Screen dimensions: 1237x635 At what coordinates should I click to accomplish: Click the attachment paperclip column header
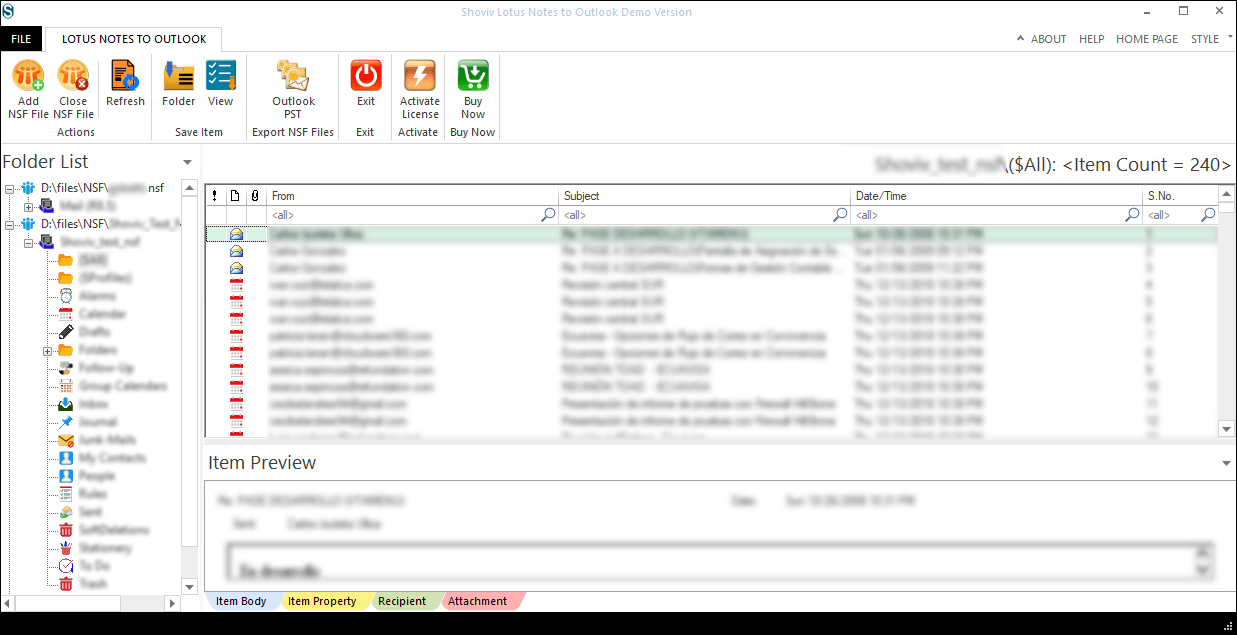pos(255,196)
